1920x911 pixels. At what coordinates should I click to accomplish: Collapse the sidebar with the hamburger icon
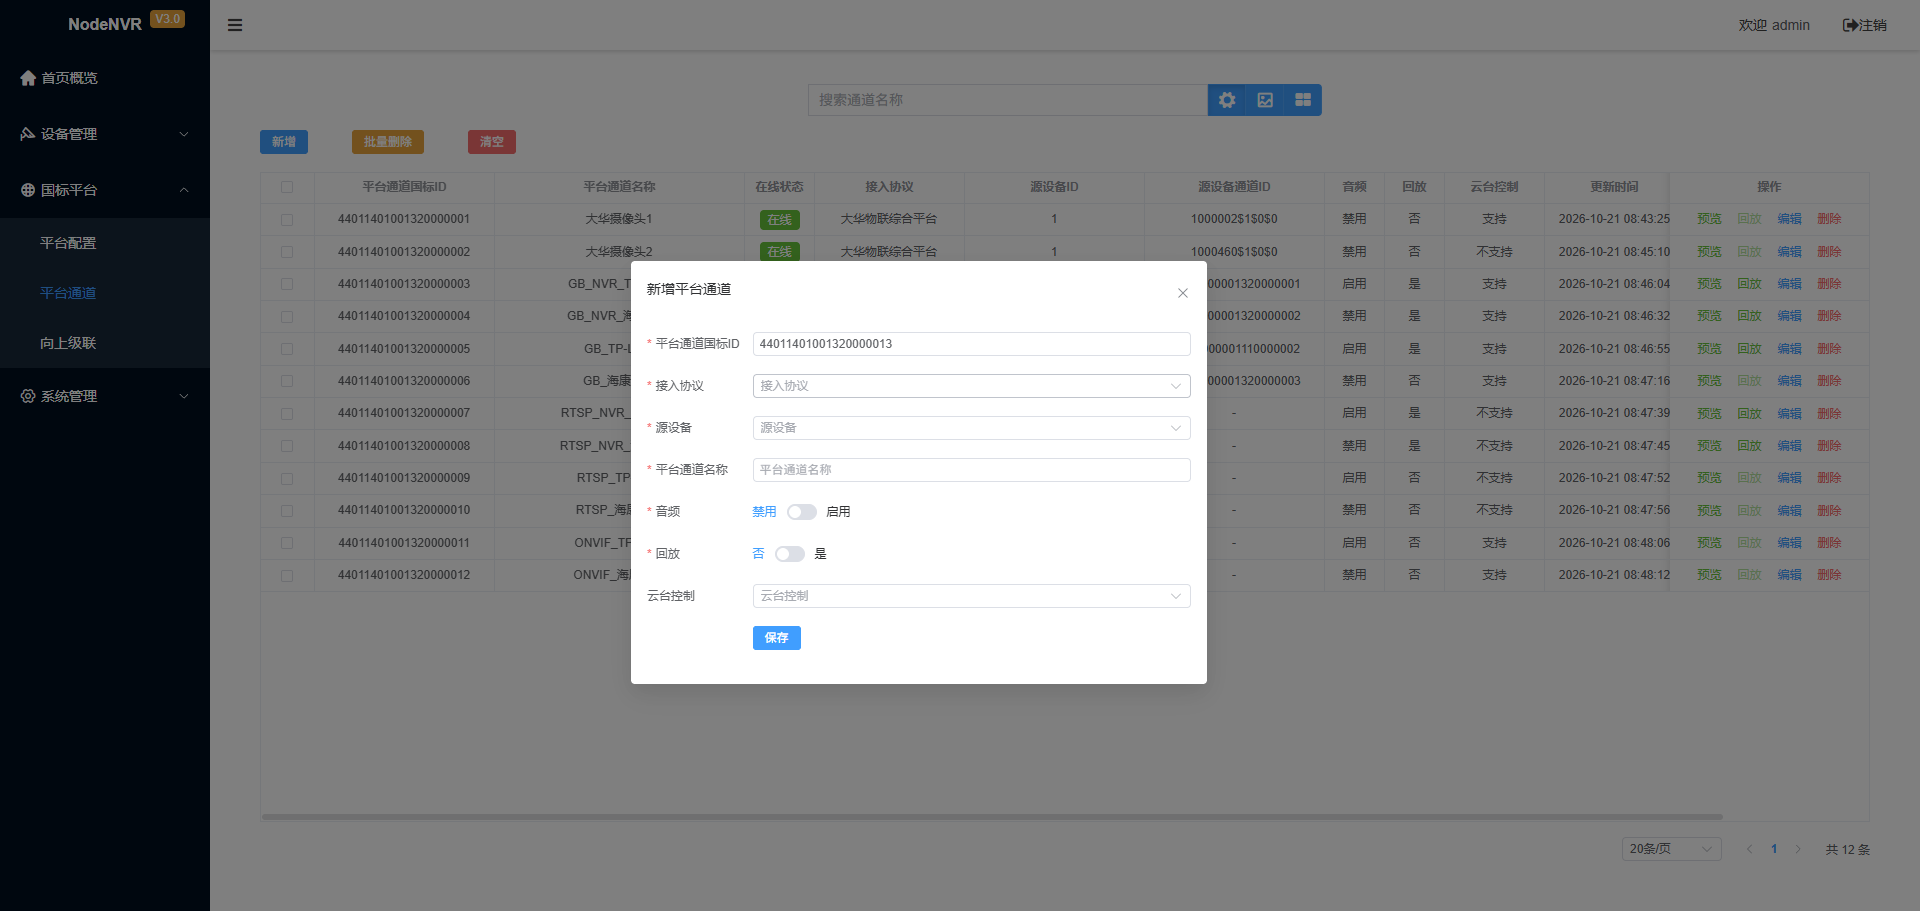click(x=235, y=25)
